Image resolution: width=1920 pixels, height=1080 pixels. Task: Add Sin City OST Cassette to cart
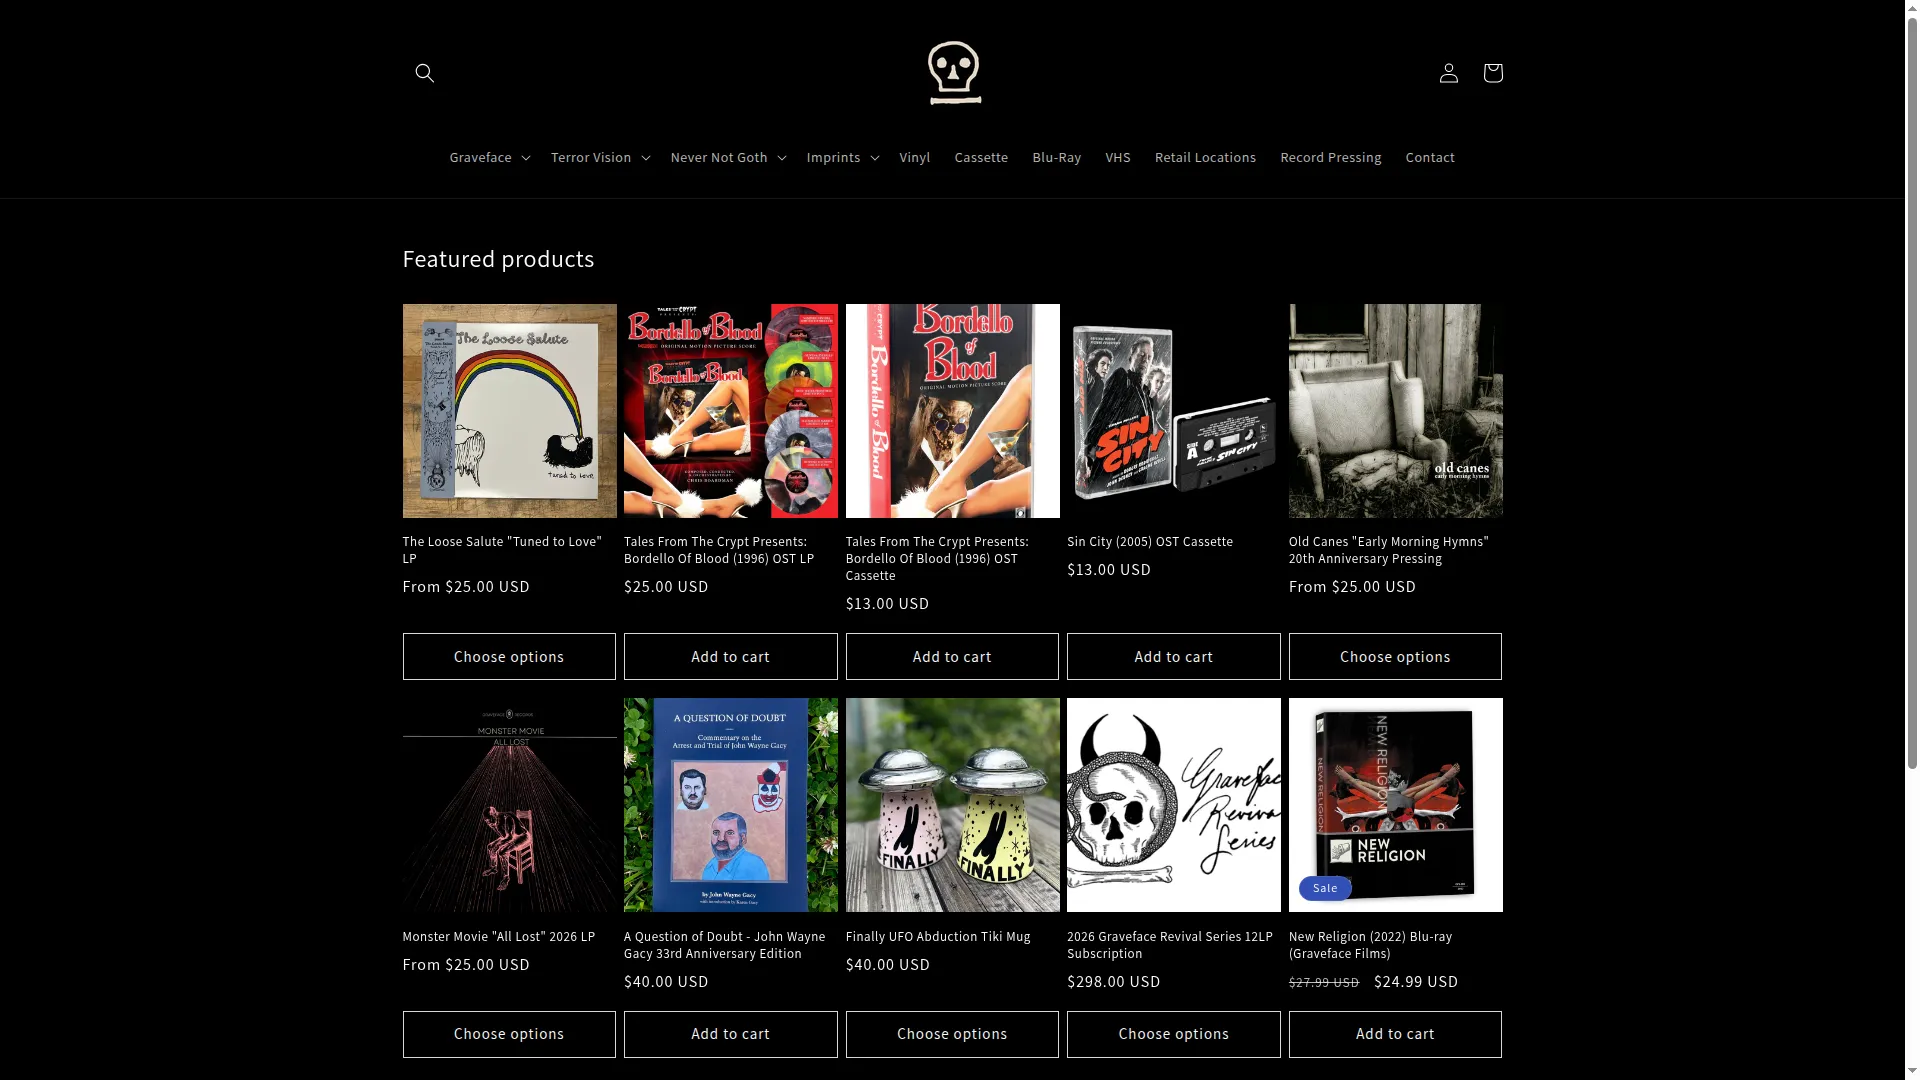tap(1173, 657)
